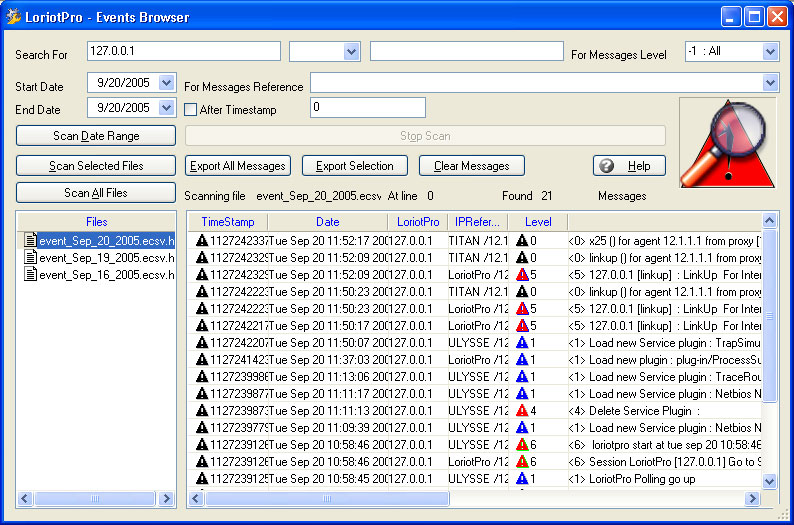Sort by TimeStamp column header
Screen dimensions: 794x525
pos(228,222)
